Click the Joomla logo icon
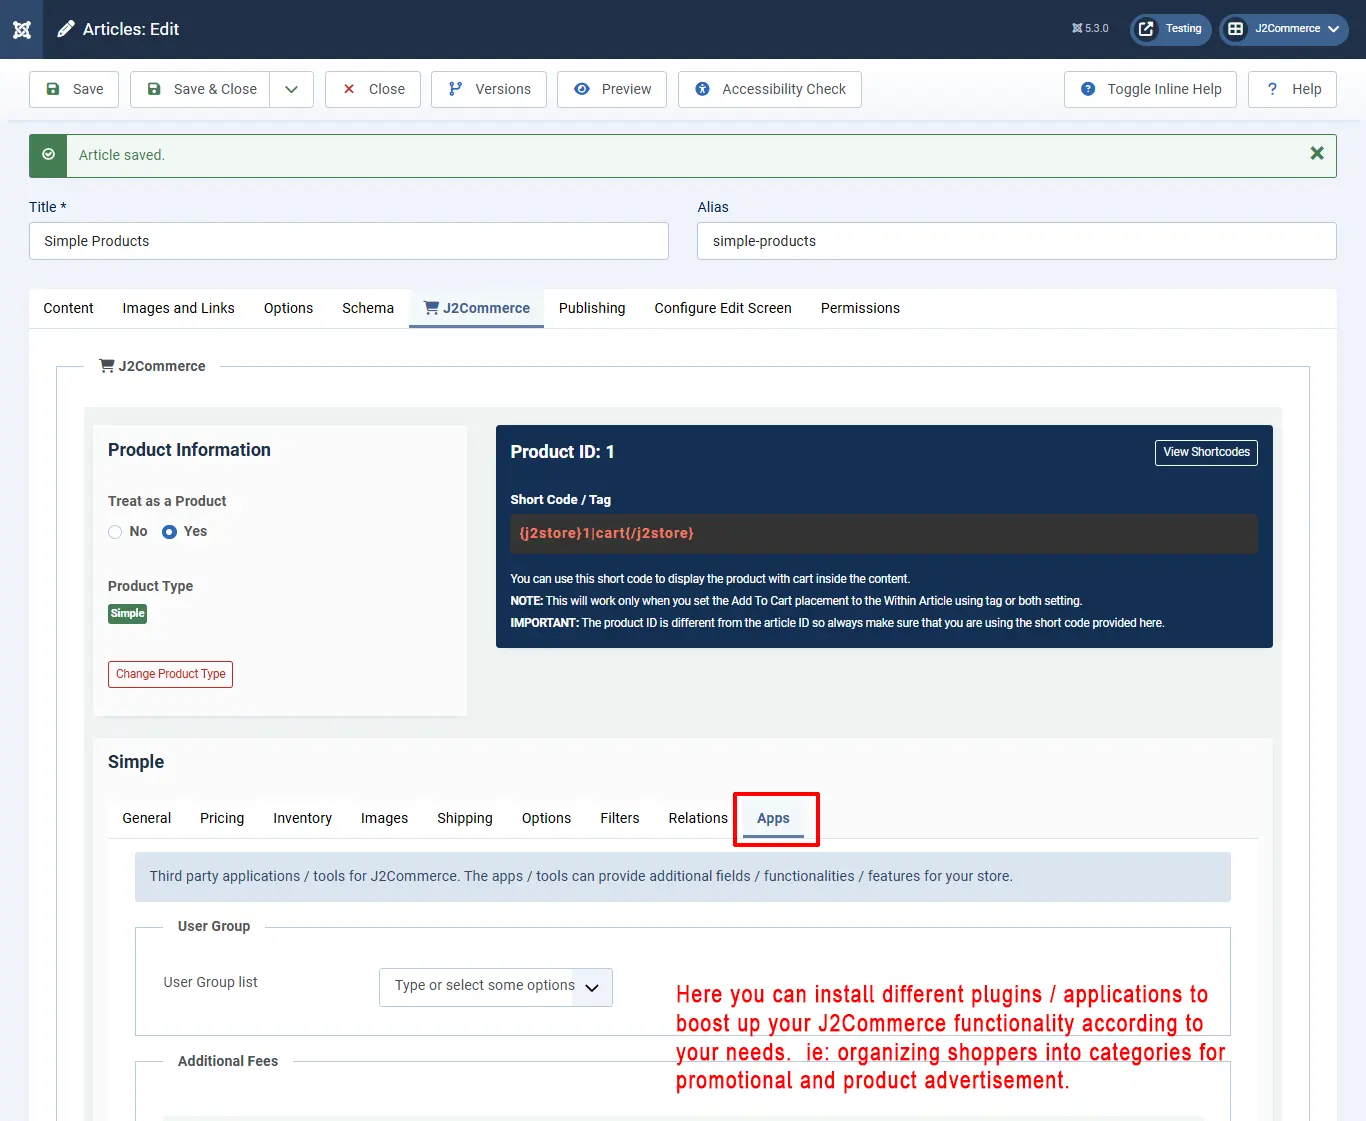The height and width of the screenshot is (1121, 1366). click(21, 29)
